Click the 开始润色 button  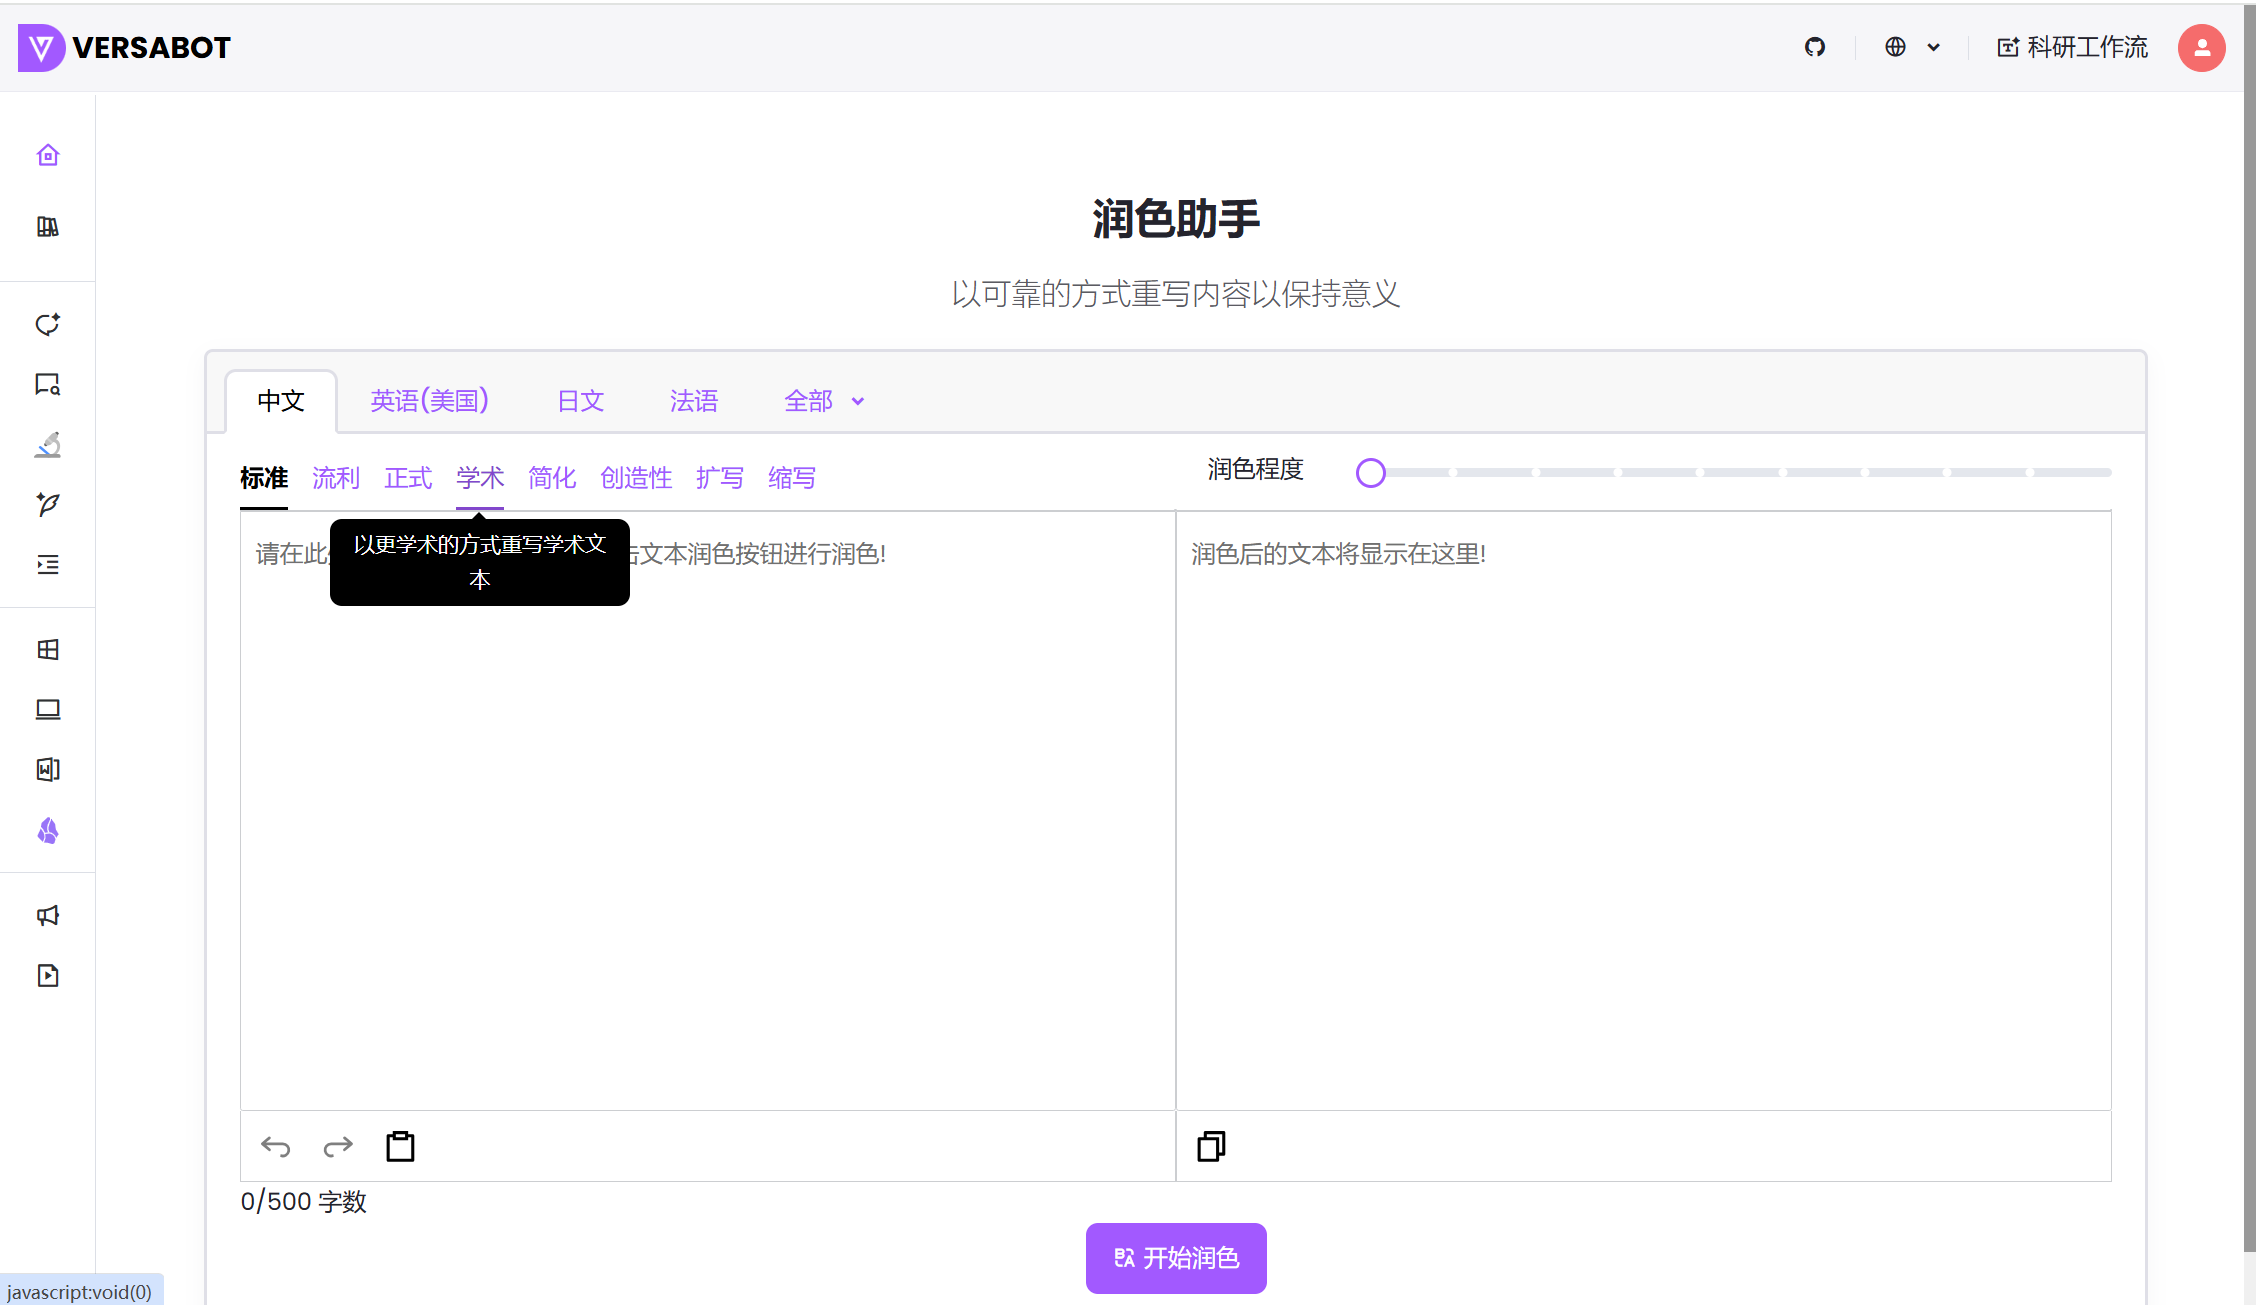tap(1175, 1258)
